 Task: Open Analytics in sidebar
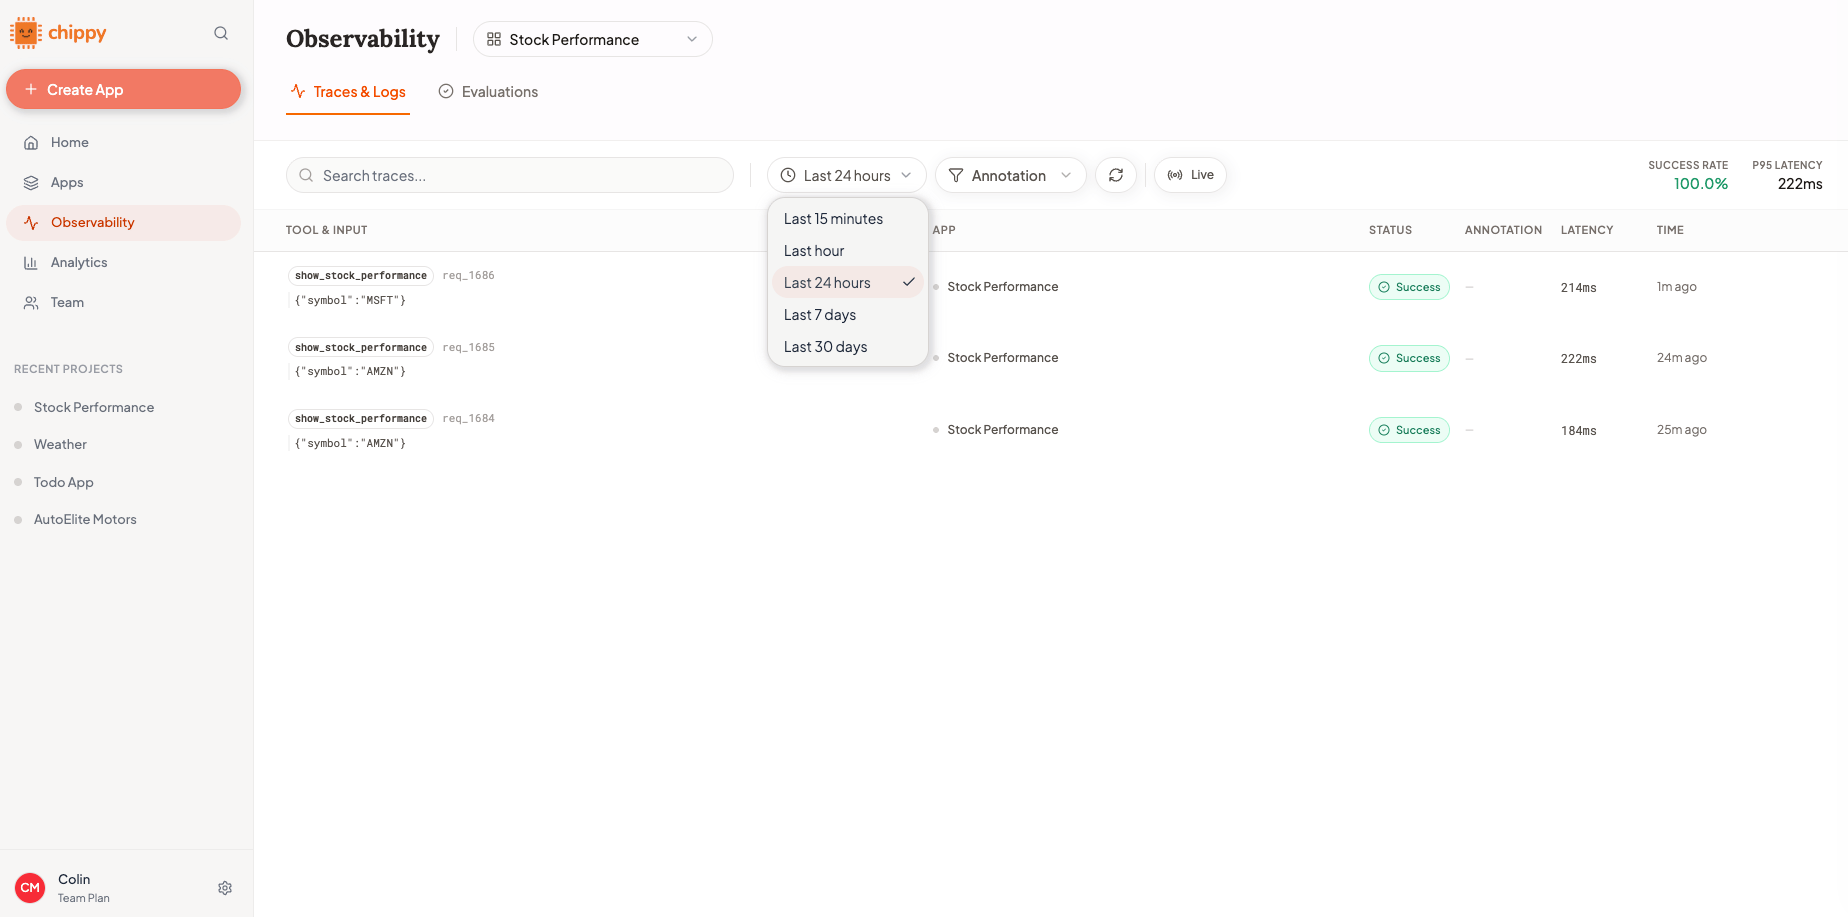point(124,263)
